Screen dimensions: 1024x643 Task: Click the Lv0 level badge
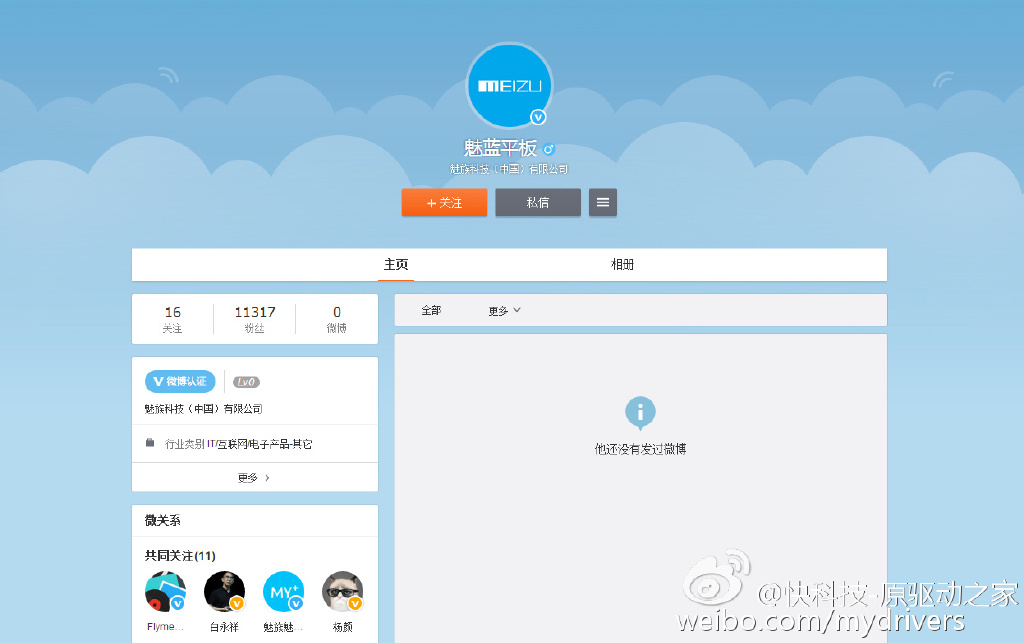point(246,381)
